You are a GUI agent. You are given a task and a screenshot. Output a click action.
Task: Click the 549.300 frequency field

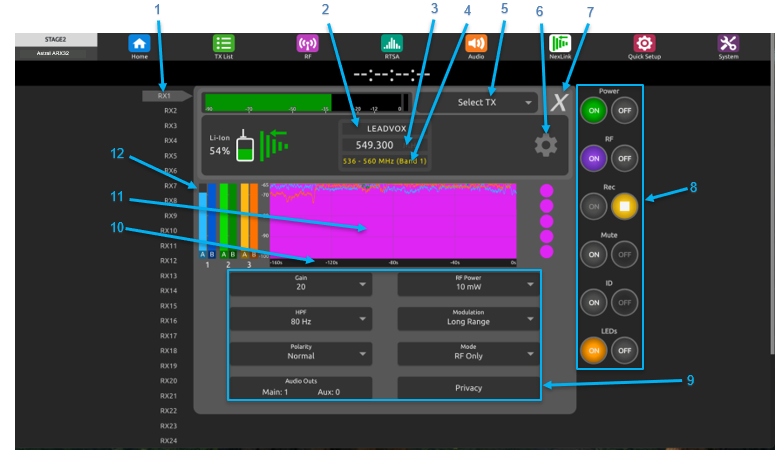coord(385,145)
